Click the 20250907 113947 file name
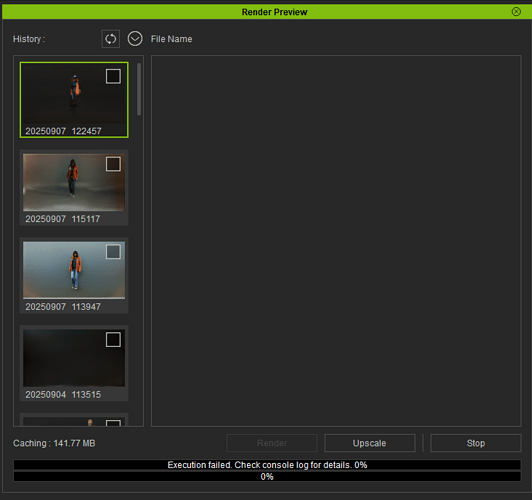The height and width of the screenshot is (500, 532). click(63, 307)
